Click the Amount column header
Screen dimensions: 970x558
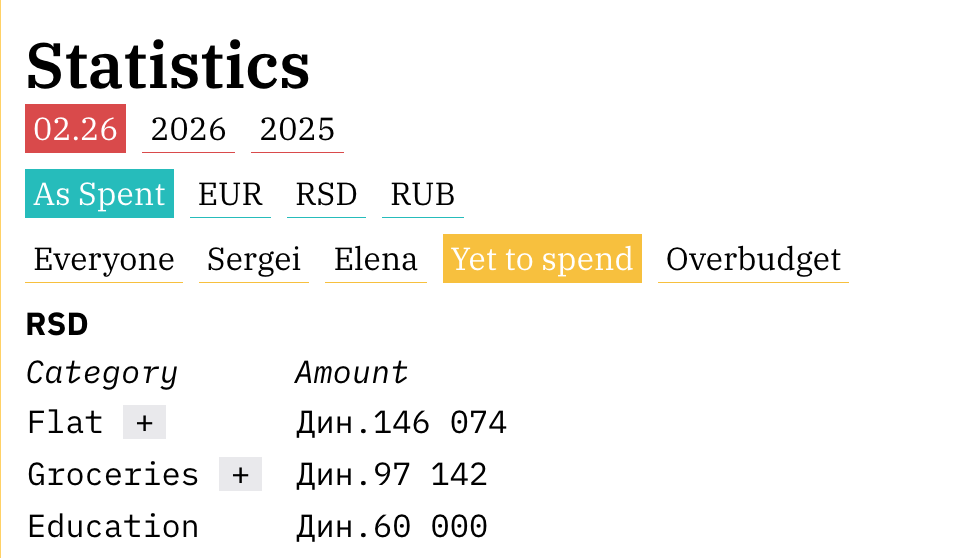[x=352, y=373]
